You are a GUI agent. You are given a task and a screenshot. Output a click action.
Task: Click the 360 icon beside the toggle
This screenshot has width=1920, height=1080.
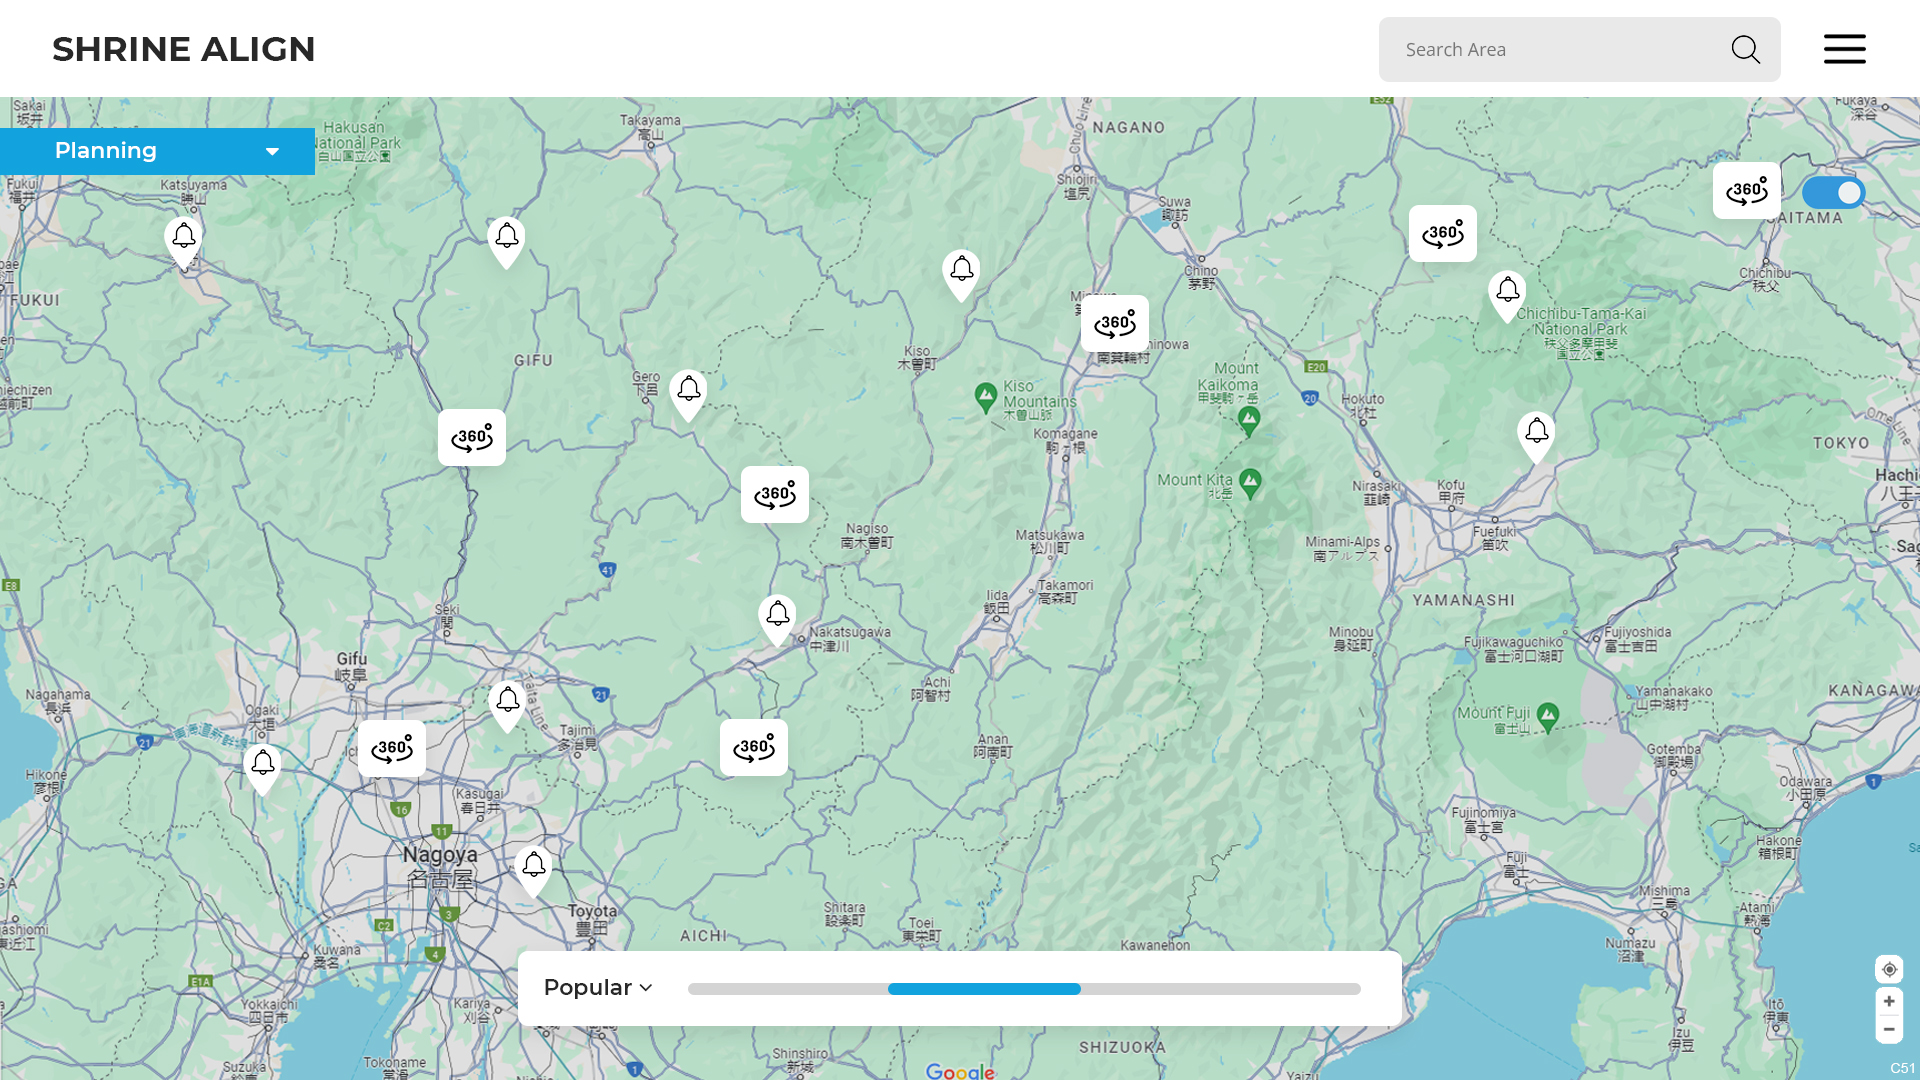point(1746,191)
